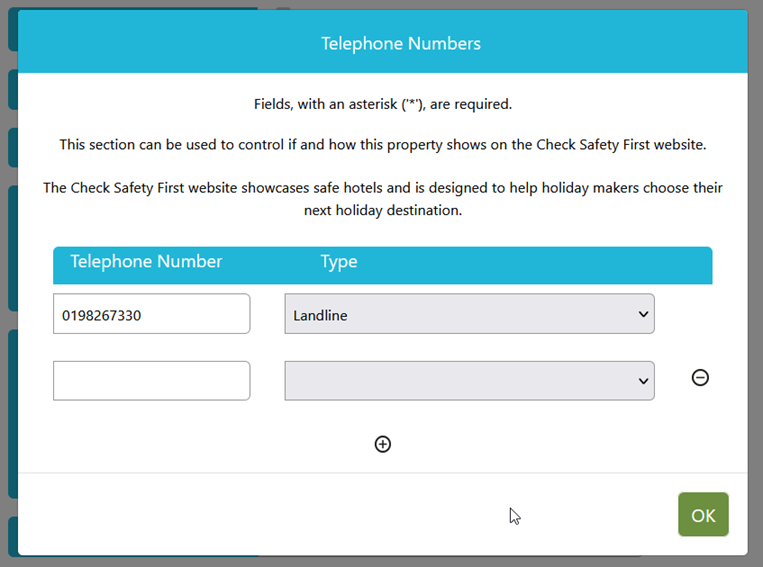Click the dimmed backdrop left of the dialog
The image size is (763, 567).
(9, 282)
